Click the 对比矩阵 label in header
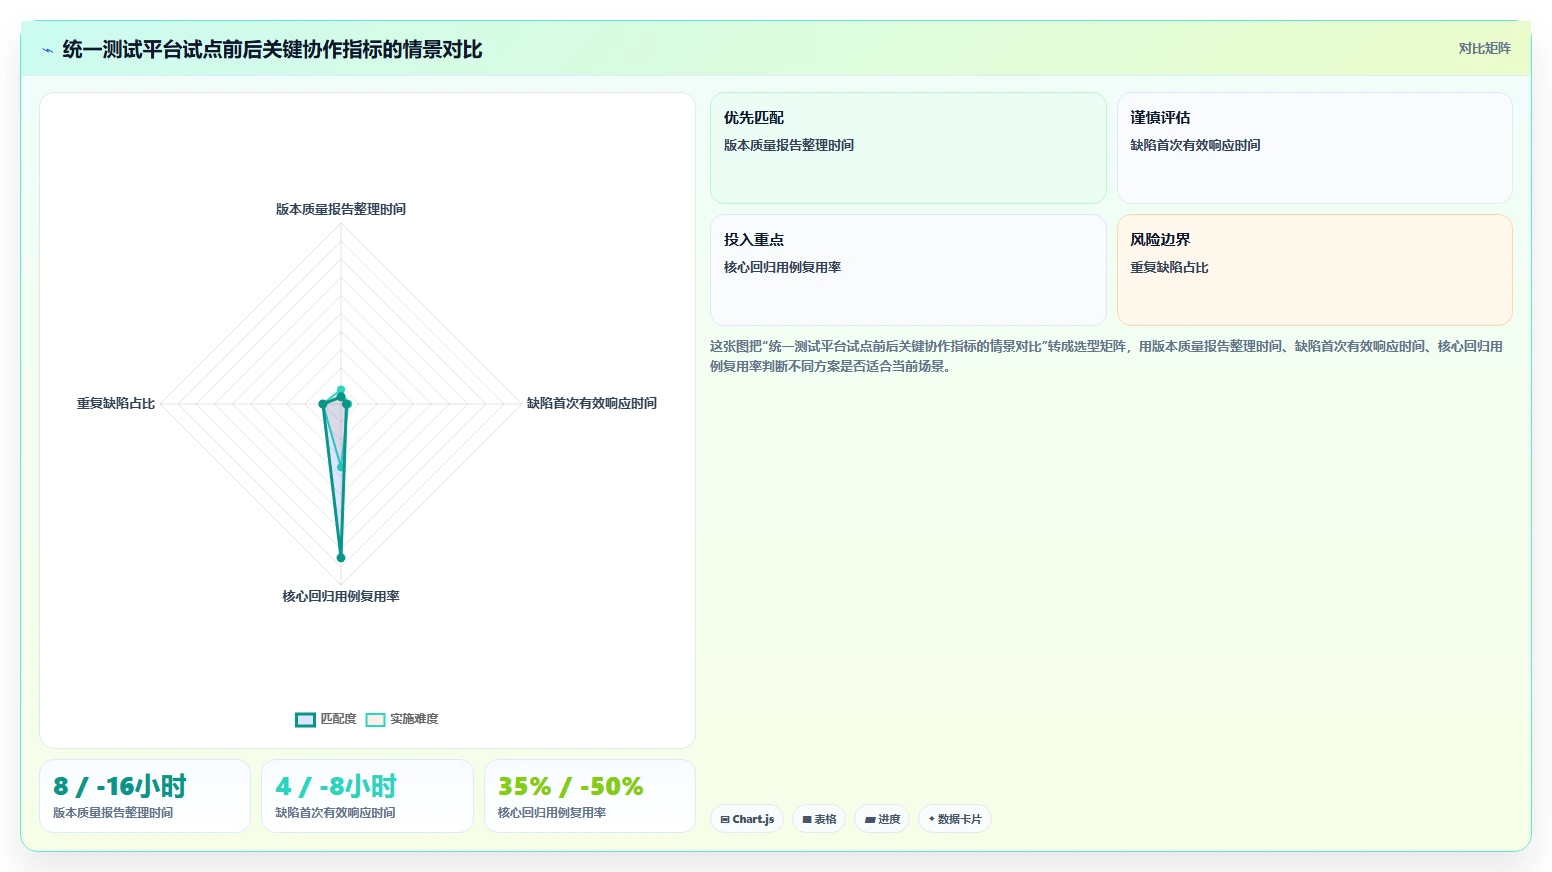 [x=1484, y=48]
